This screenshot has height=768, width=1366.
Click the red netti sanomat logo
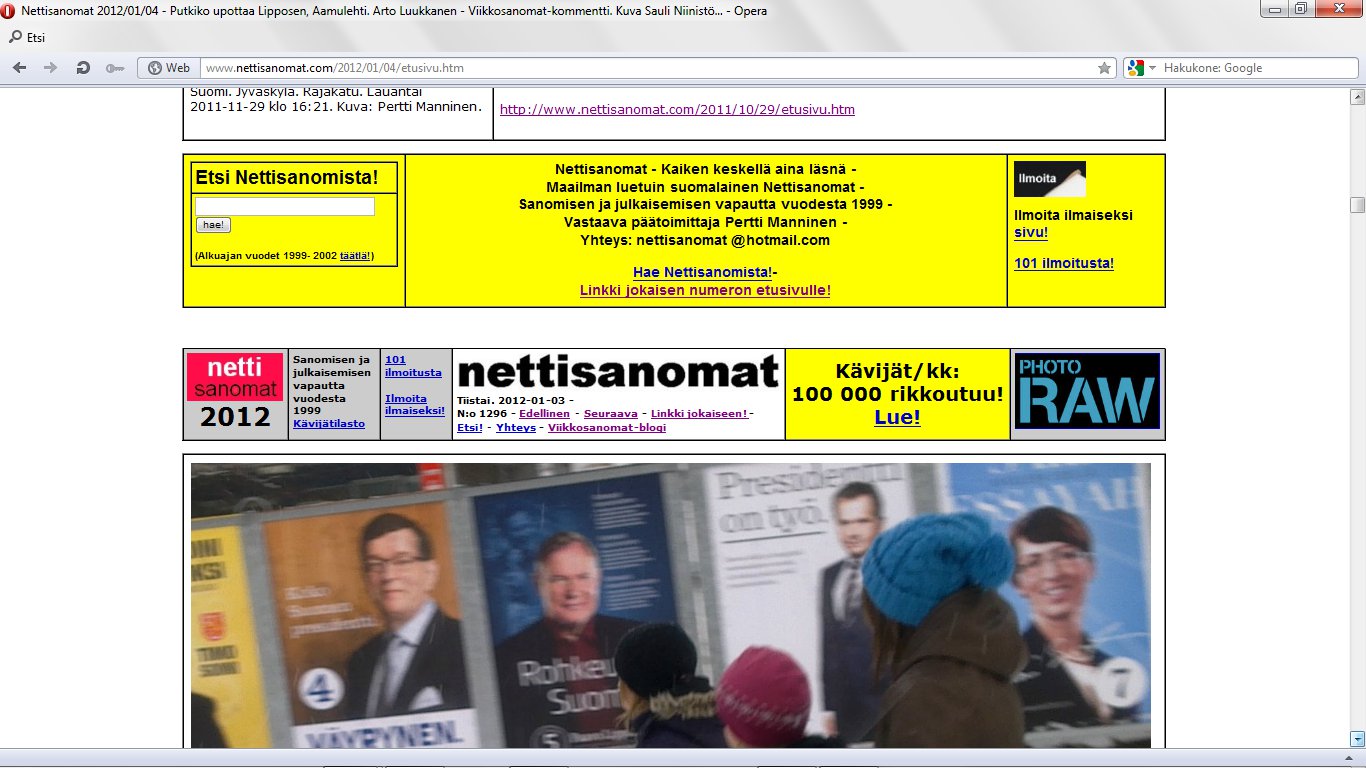[236, 377]
